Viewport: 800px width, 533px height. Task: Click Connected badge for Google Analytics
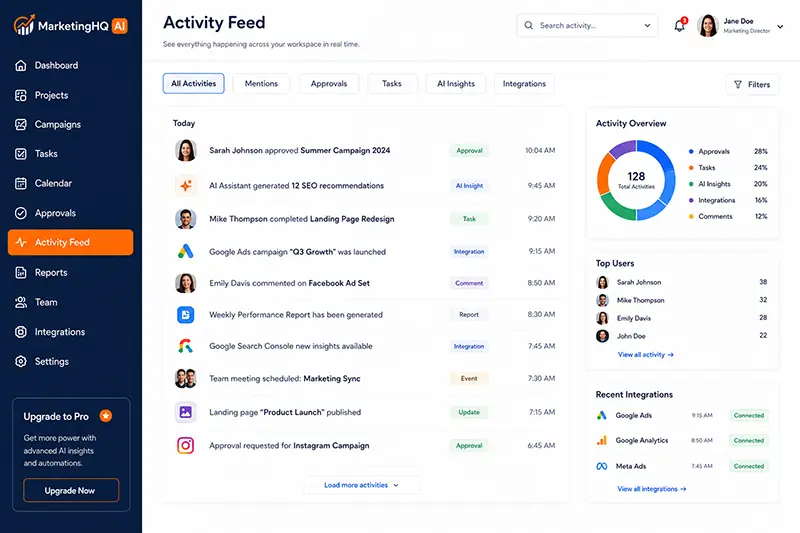click(748, 440)
